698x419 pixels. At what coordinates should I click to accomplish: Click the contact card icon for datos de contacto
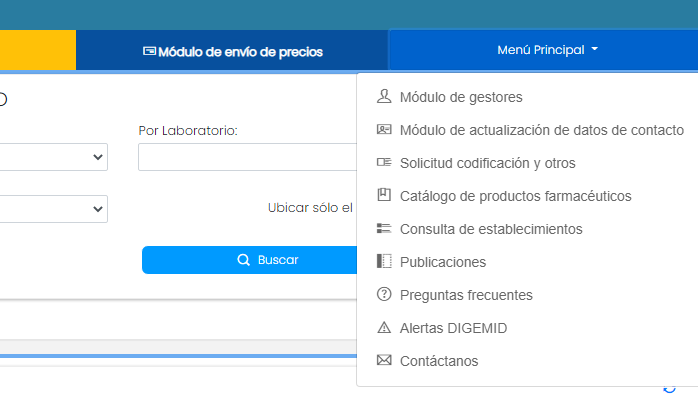[384, 130]
